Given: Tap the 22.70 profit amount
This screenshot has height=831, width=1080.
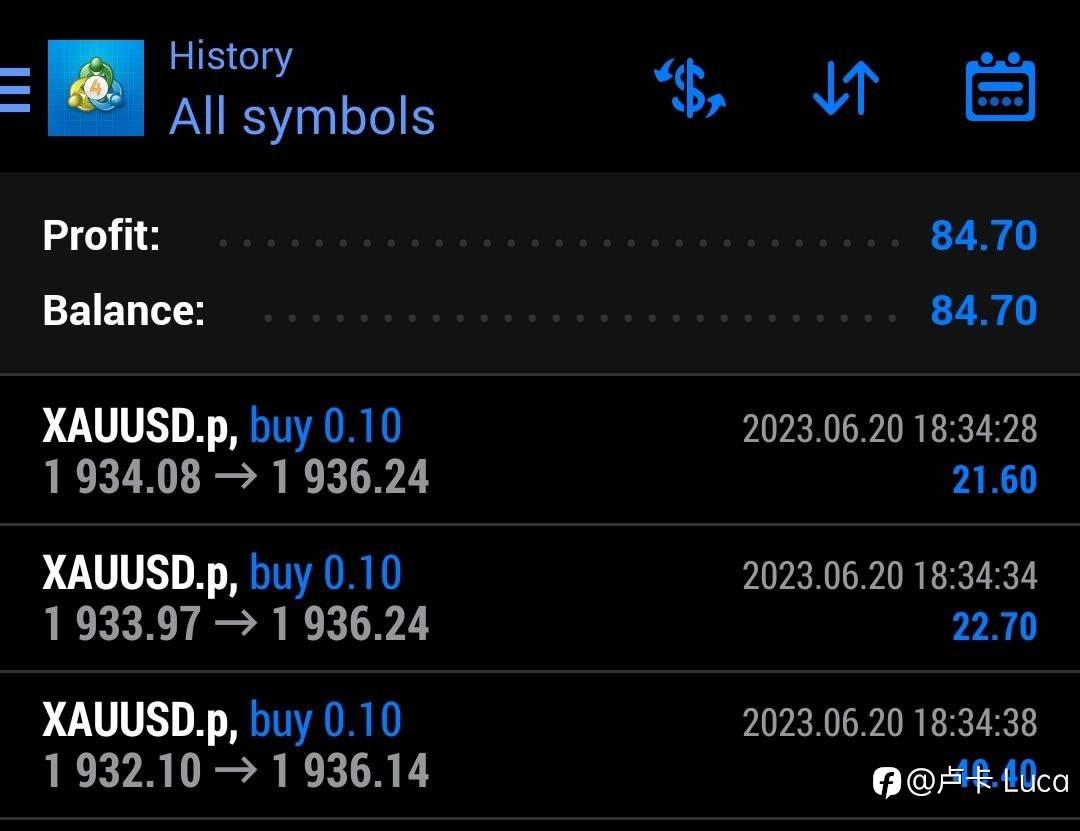Looking at the screenshot, I should point(995,627).
